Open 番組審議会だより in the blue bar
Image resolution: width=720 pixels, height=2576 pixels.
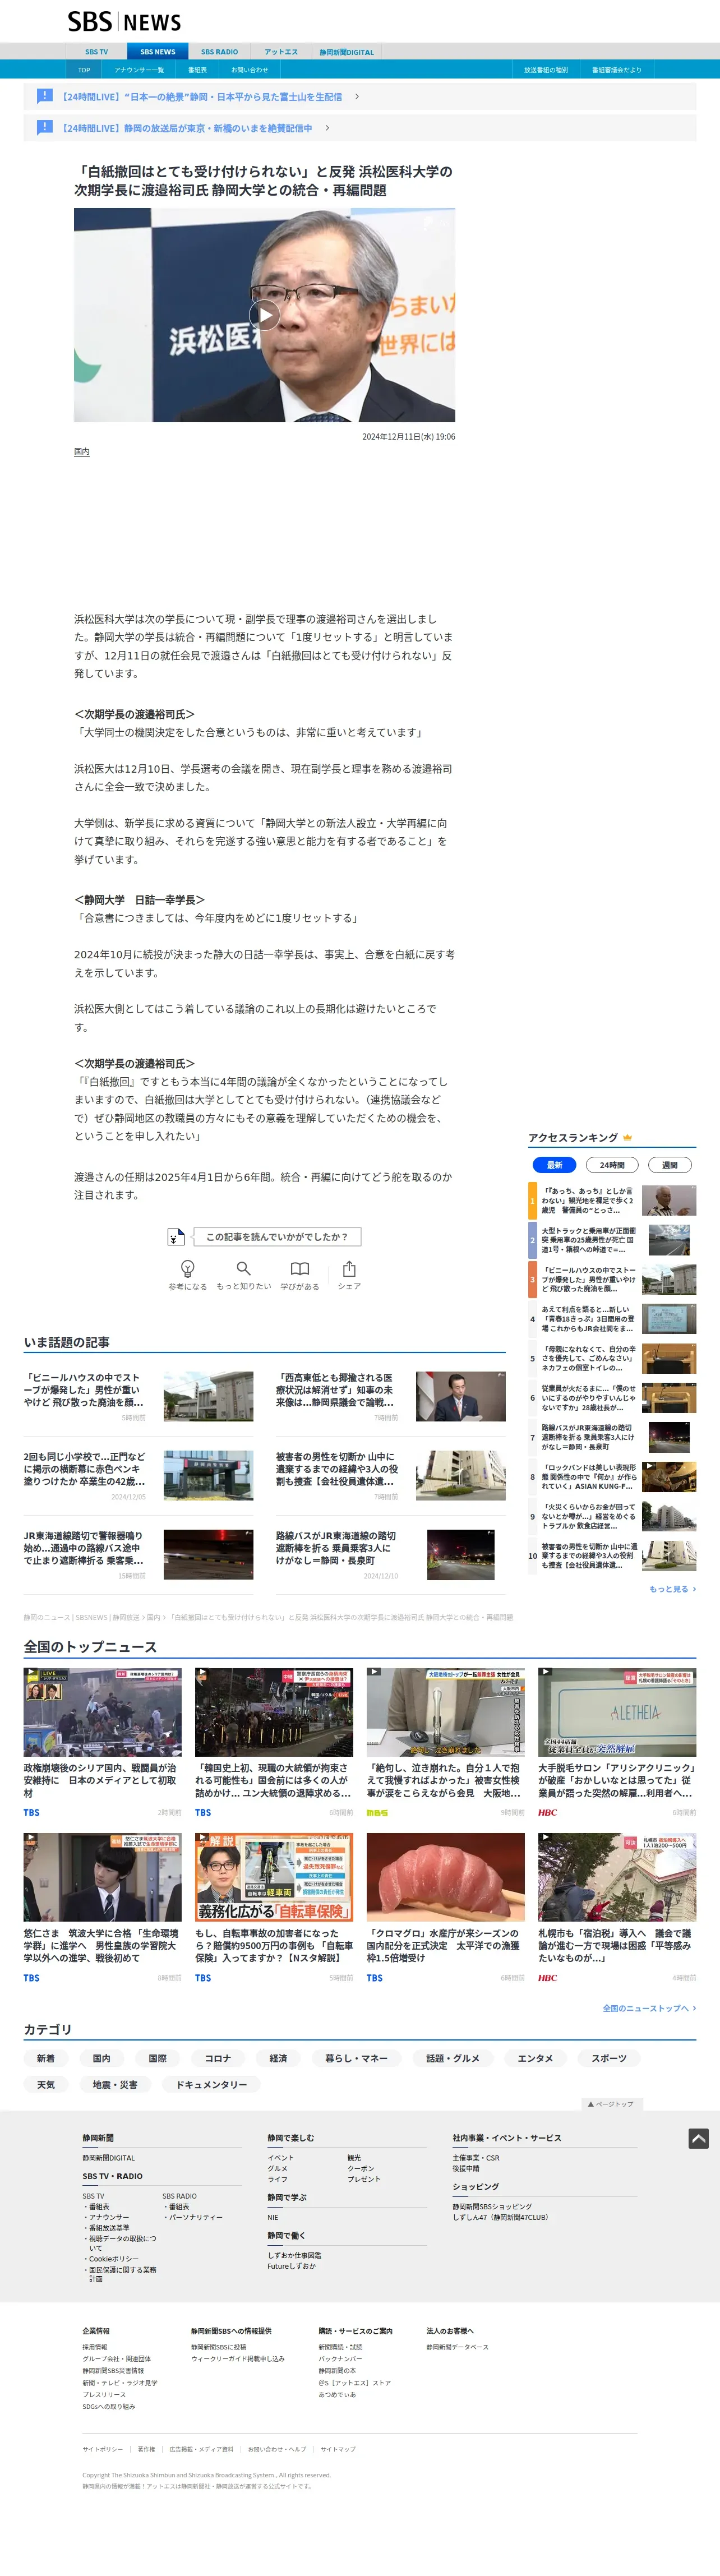click(x=617, y=70)
